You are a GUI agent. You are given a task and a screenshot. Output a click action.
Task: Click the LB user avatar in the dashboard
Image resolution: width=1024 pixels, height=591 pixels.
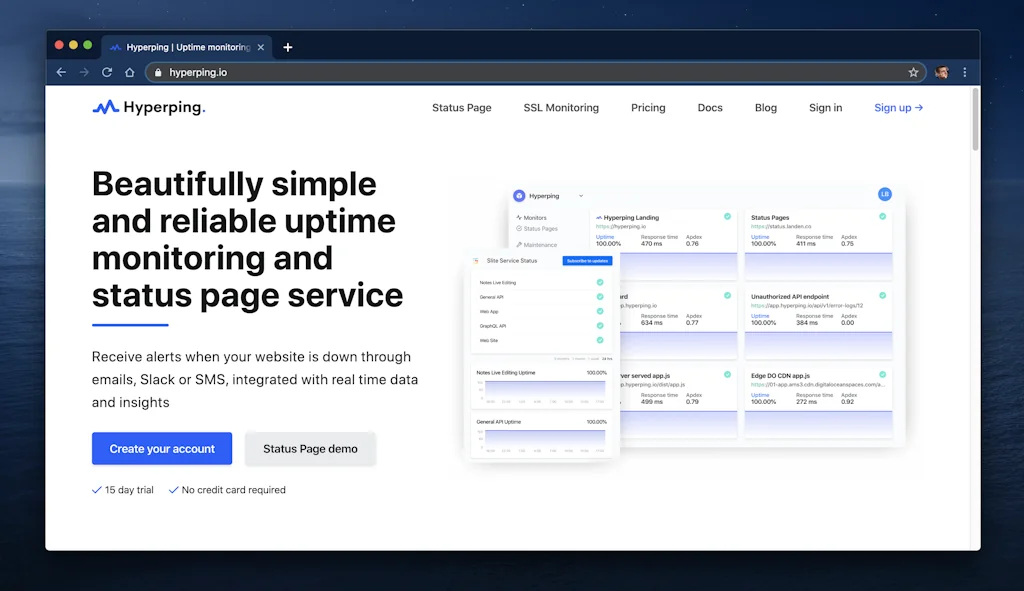click(884, 194)
